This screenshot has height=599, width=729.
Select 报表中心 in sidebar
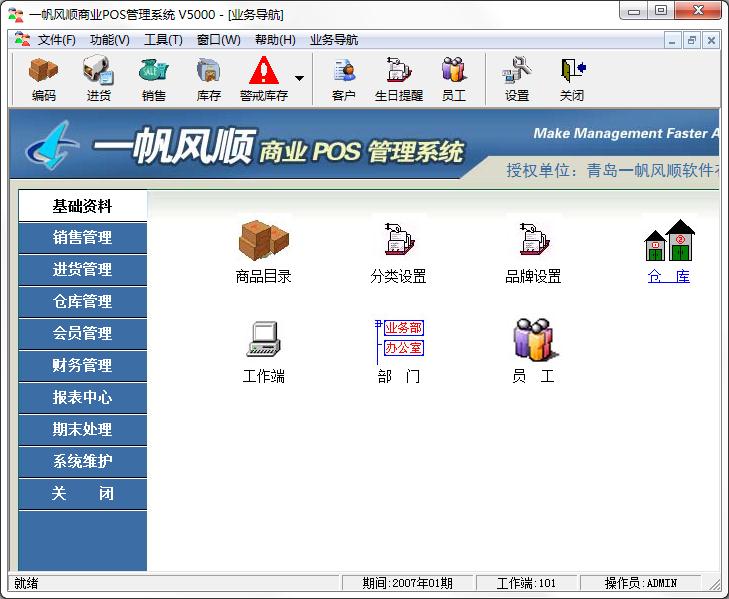83,398
